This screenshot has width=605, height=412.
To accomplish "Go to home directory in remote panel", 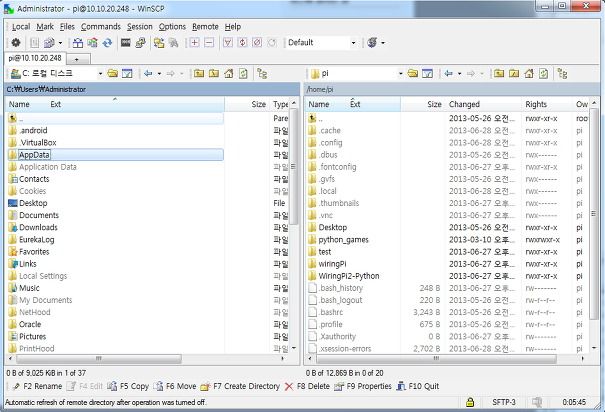I will pyautogui.click(x=529, y=73).
